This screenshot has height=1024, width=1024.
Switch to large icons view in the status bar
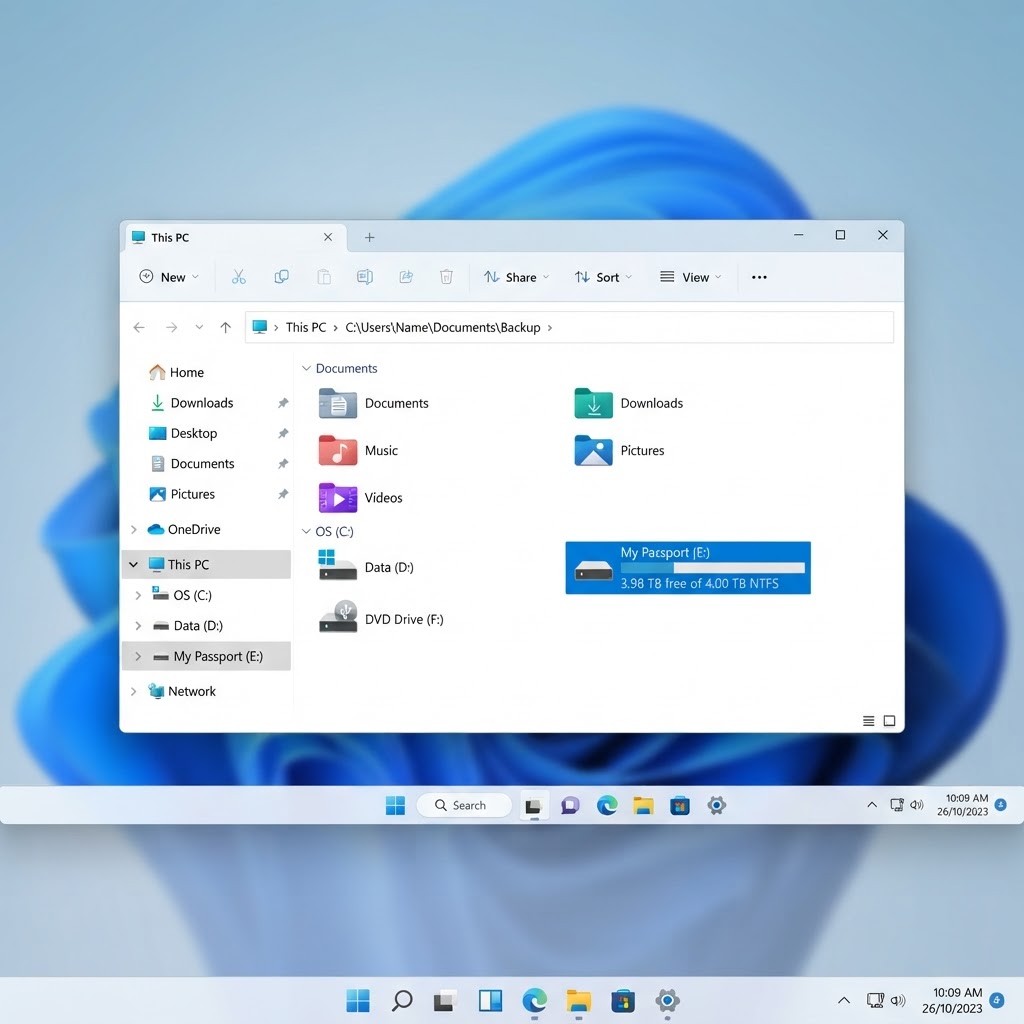click(x=889, y=721)
